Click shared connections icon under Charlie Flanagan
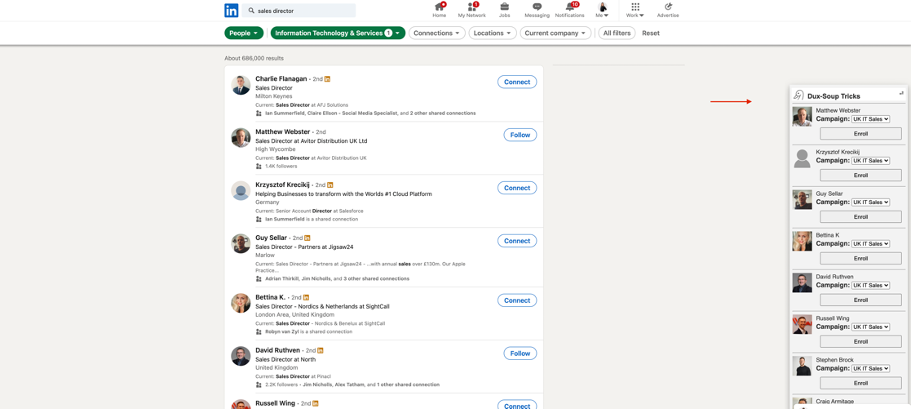This screenshot has width=912, height=410. pos(258,113)
